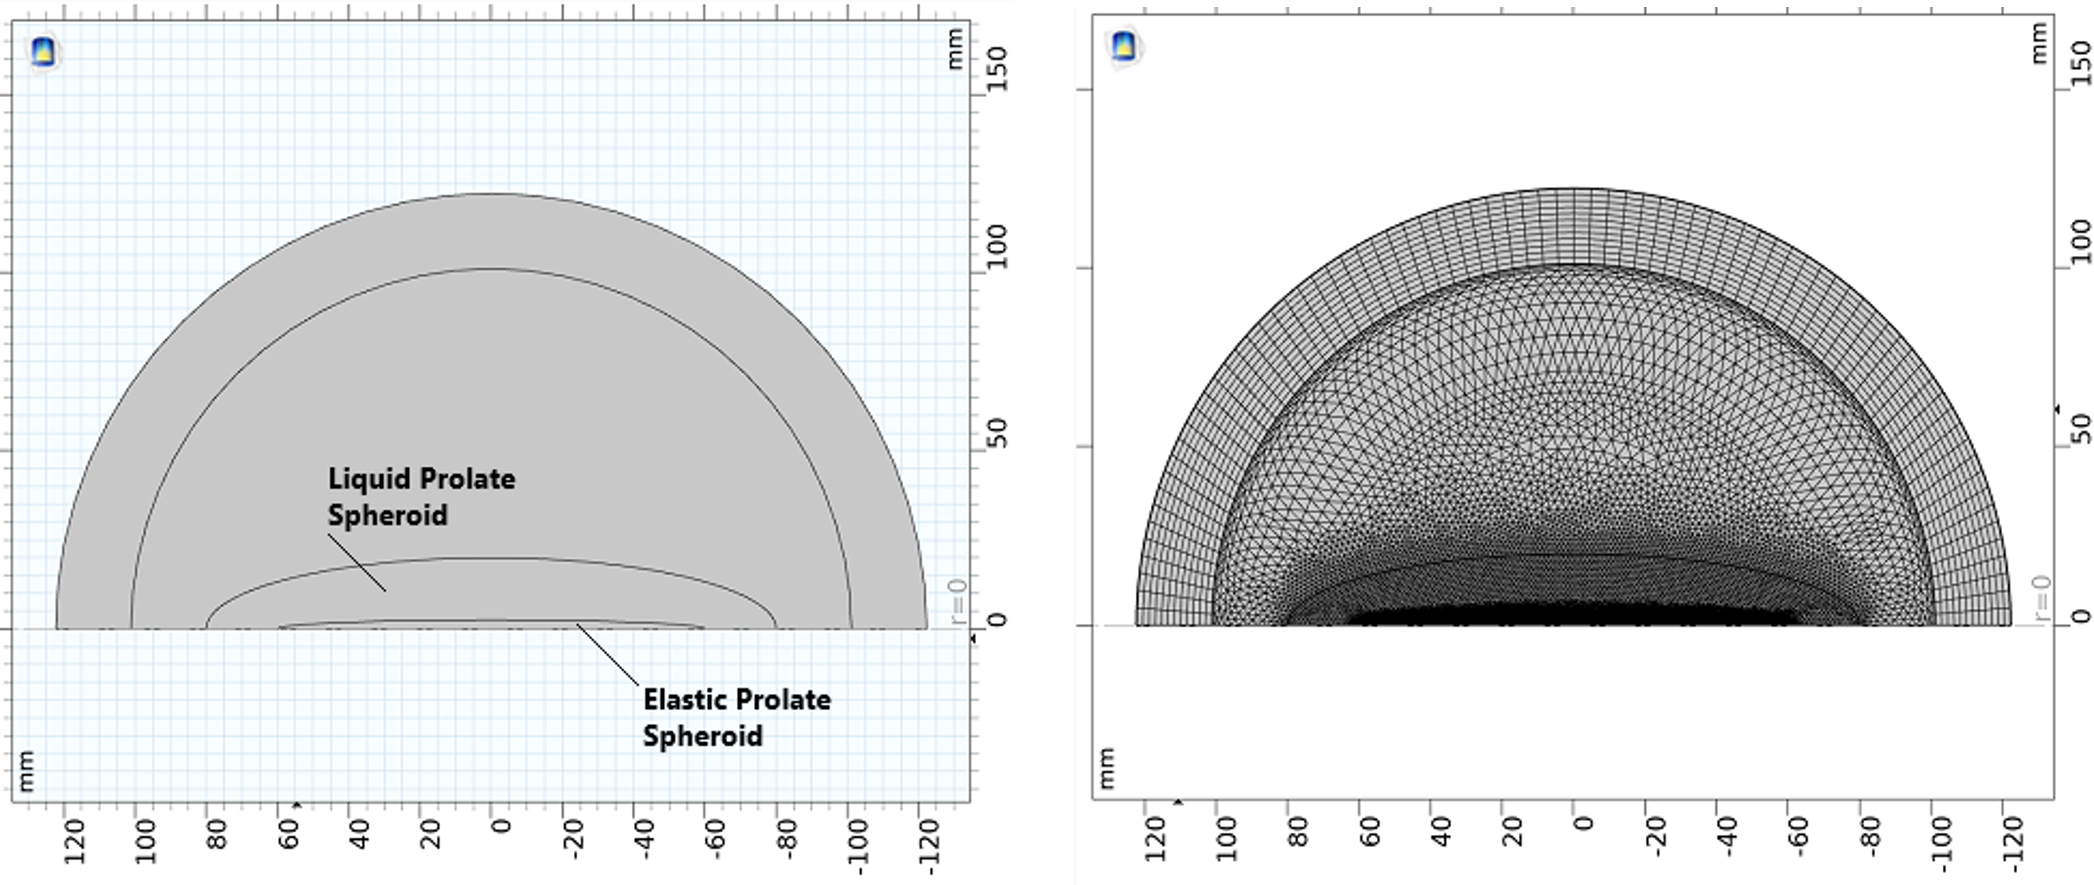This screenshot has height=885, width=2094.
Task: Click x-axis tick "80" in mesh plot
Action: 1298,832
